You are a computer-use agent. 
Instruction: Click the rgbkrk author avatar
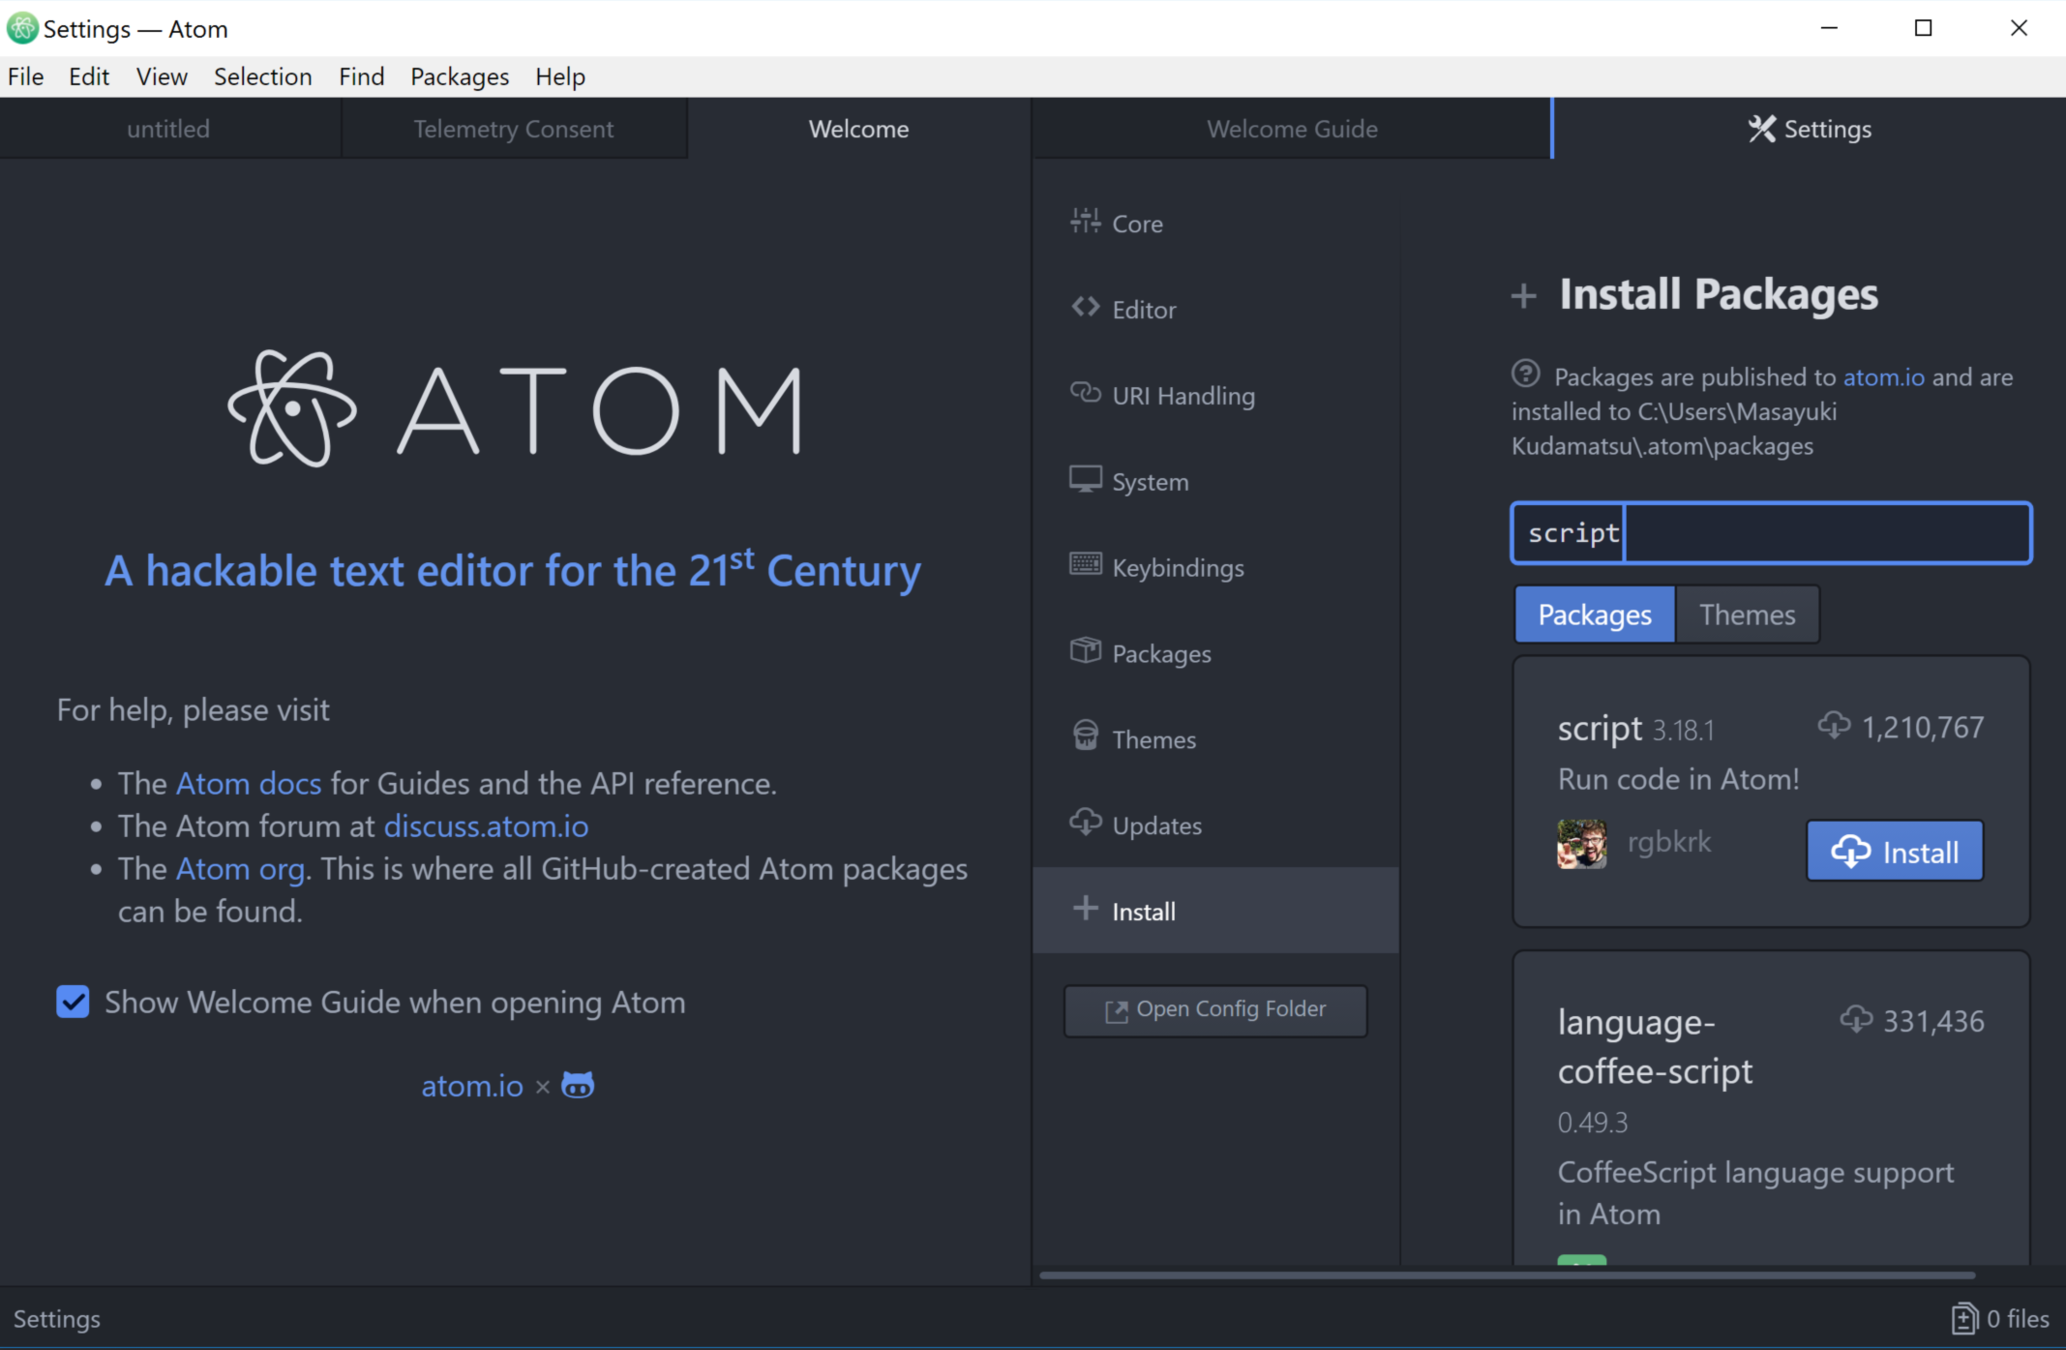click(1581, 843)
